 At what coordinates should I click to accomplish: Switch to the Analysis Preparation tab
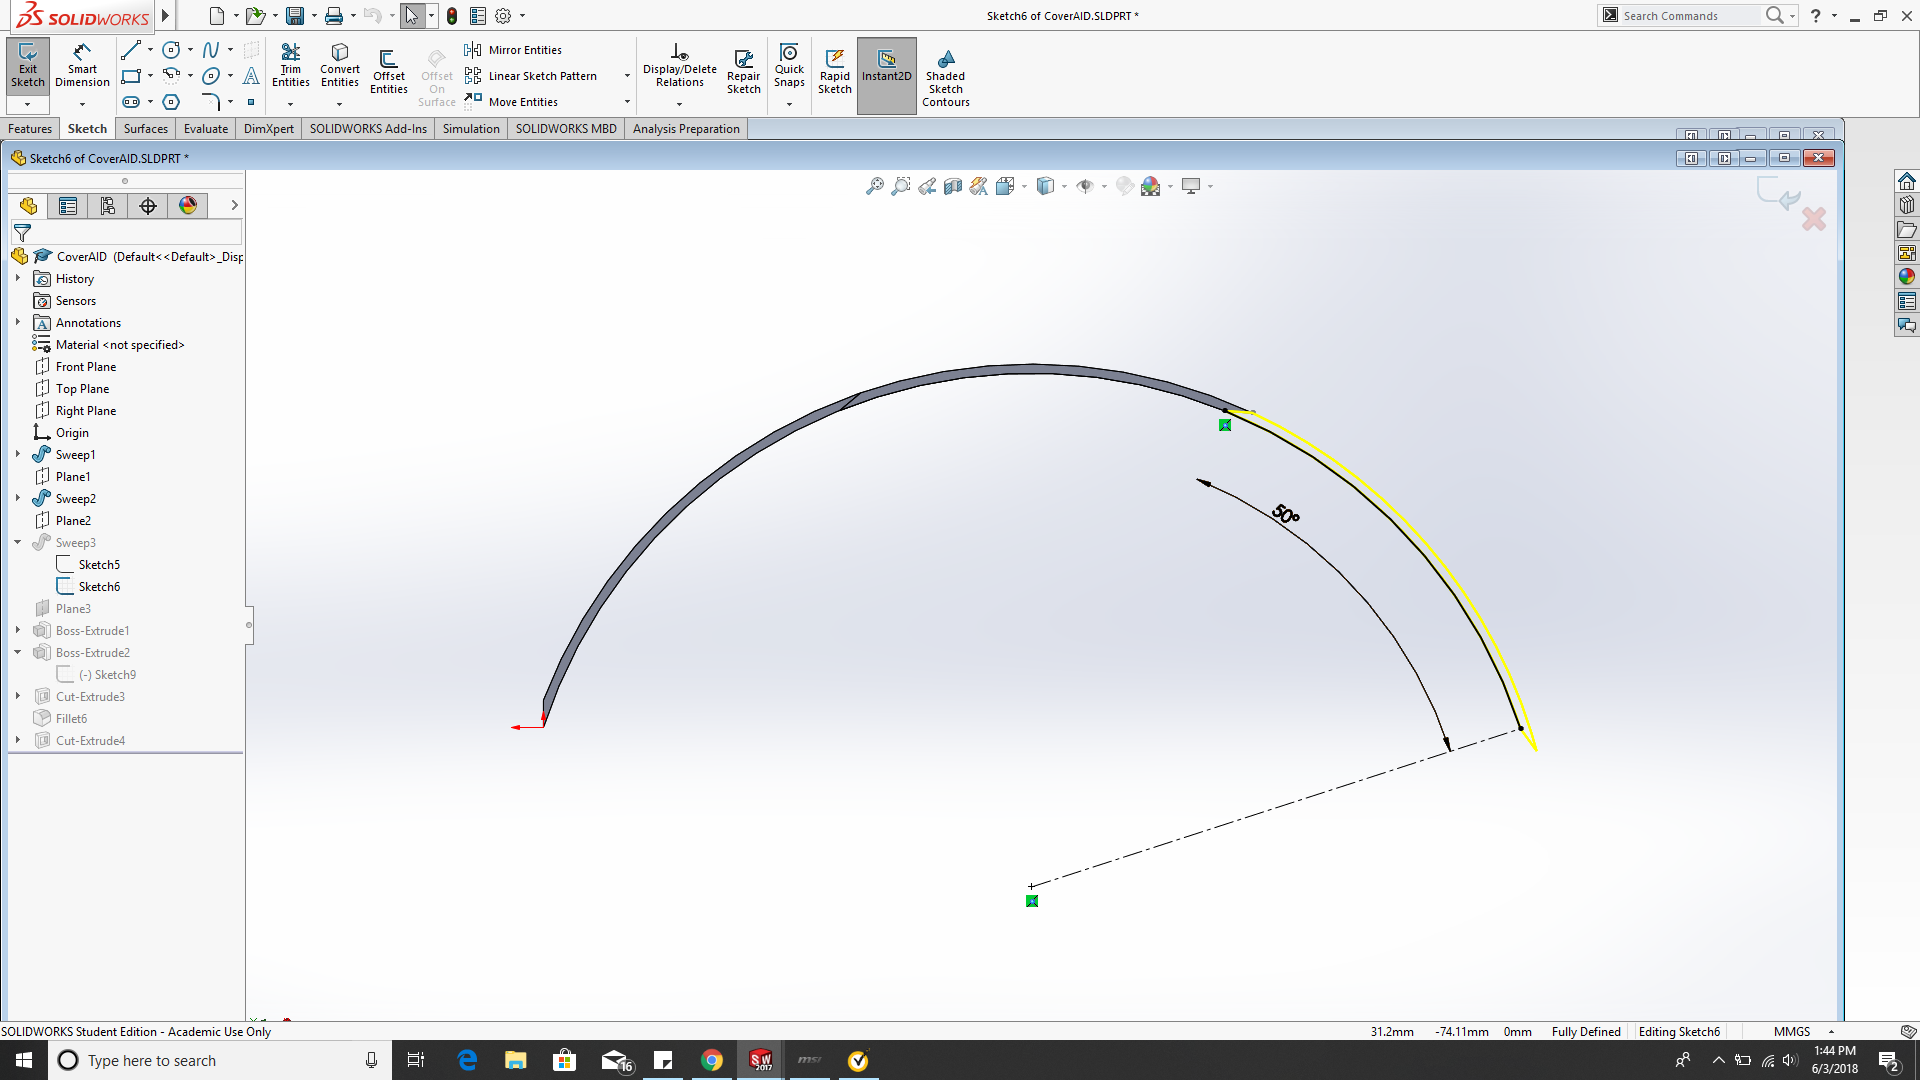point(686,129)
